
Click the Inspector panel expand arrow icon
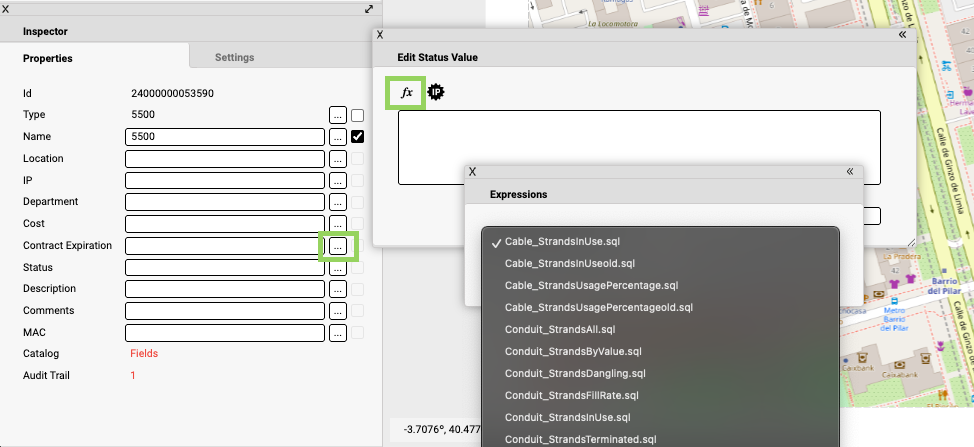(369, 9)
